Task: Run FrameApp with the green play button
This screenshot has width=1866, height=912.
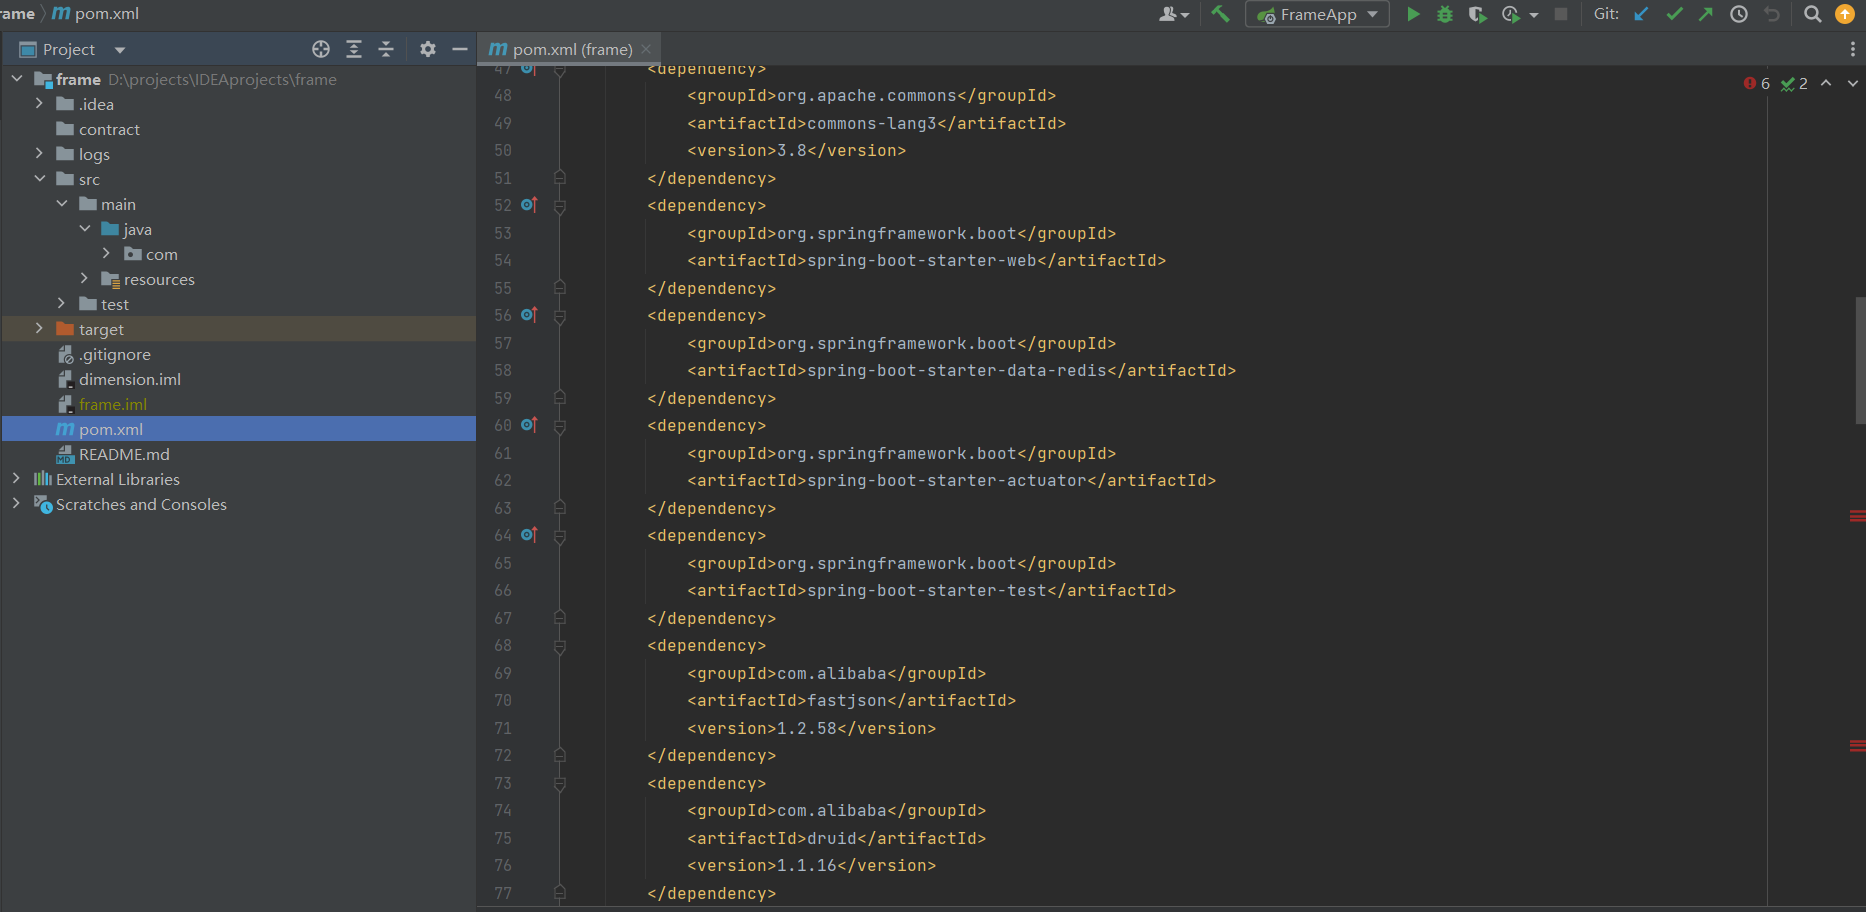Action: click(1413, 14)
